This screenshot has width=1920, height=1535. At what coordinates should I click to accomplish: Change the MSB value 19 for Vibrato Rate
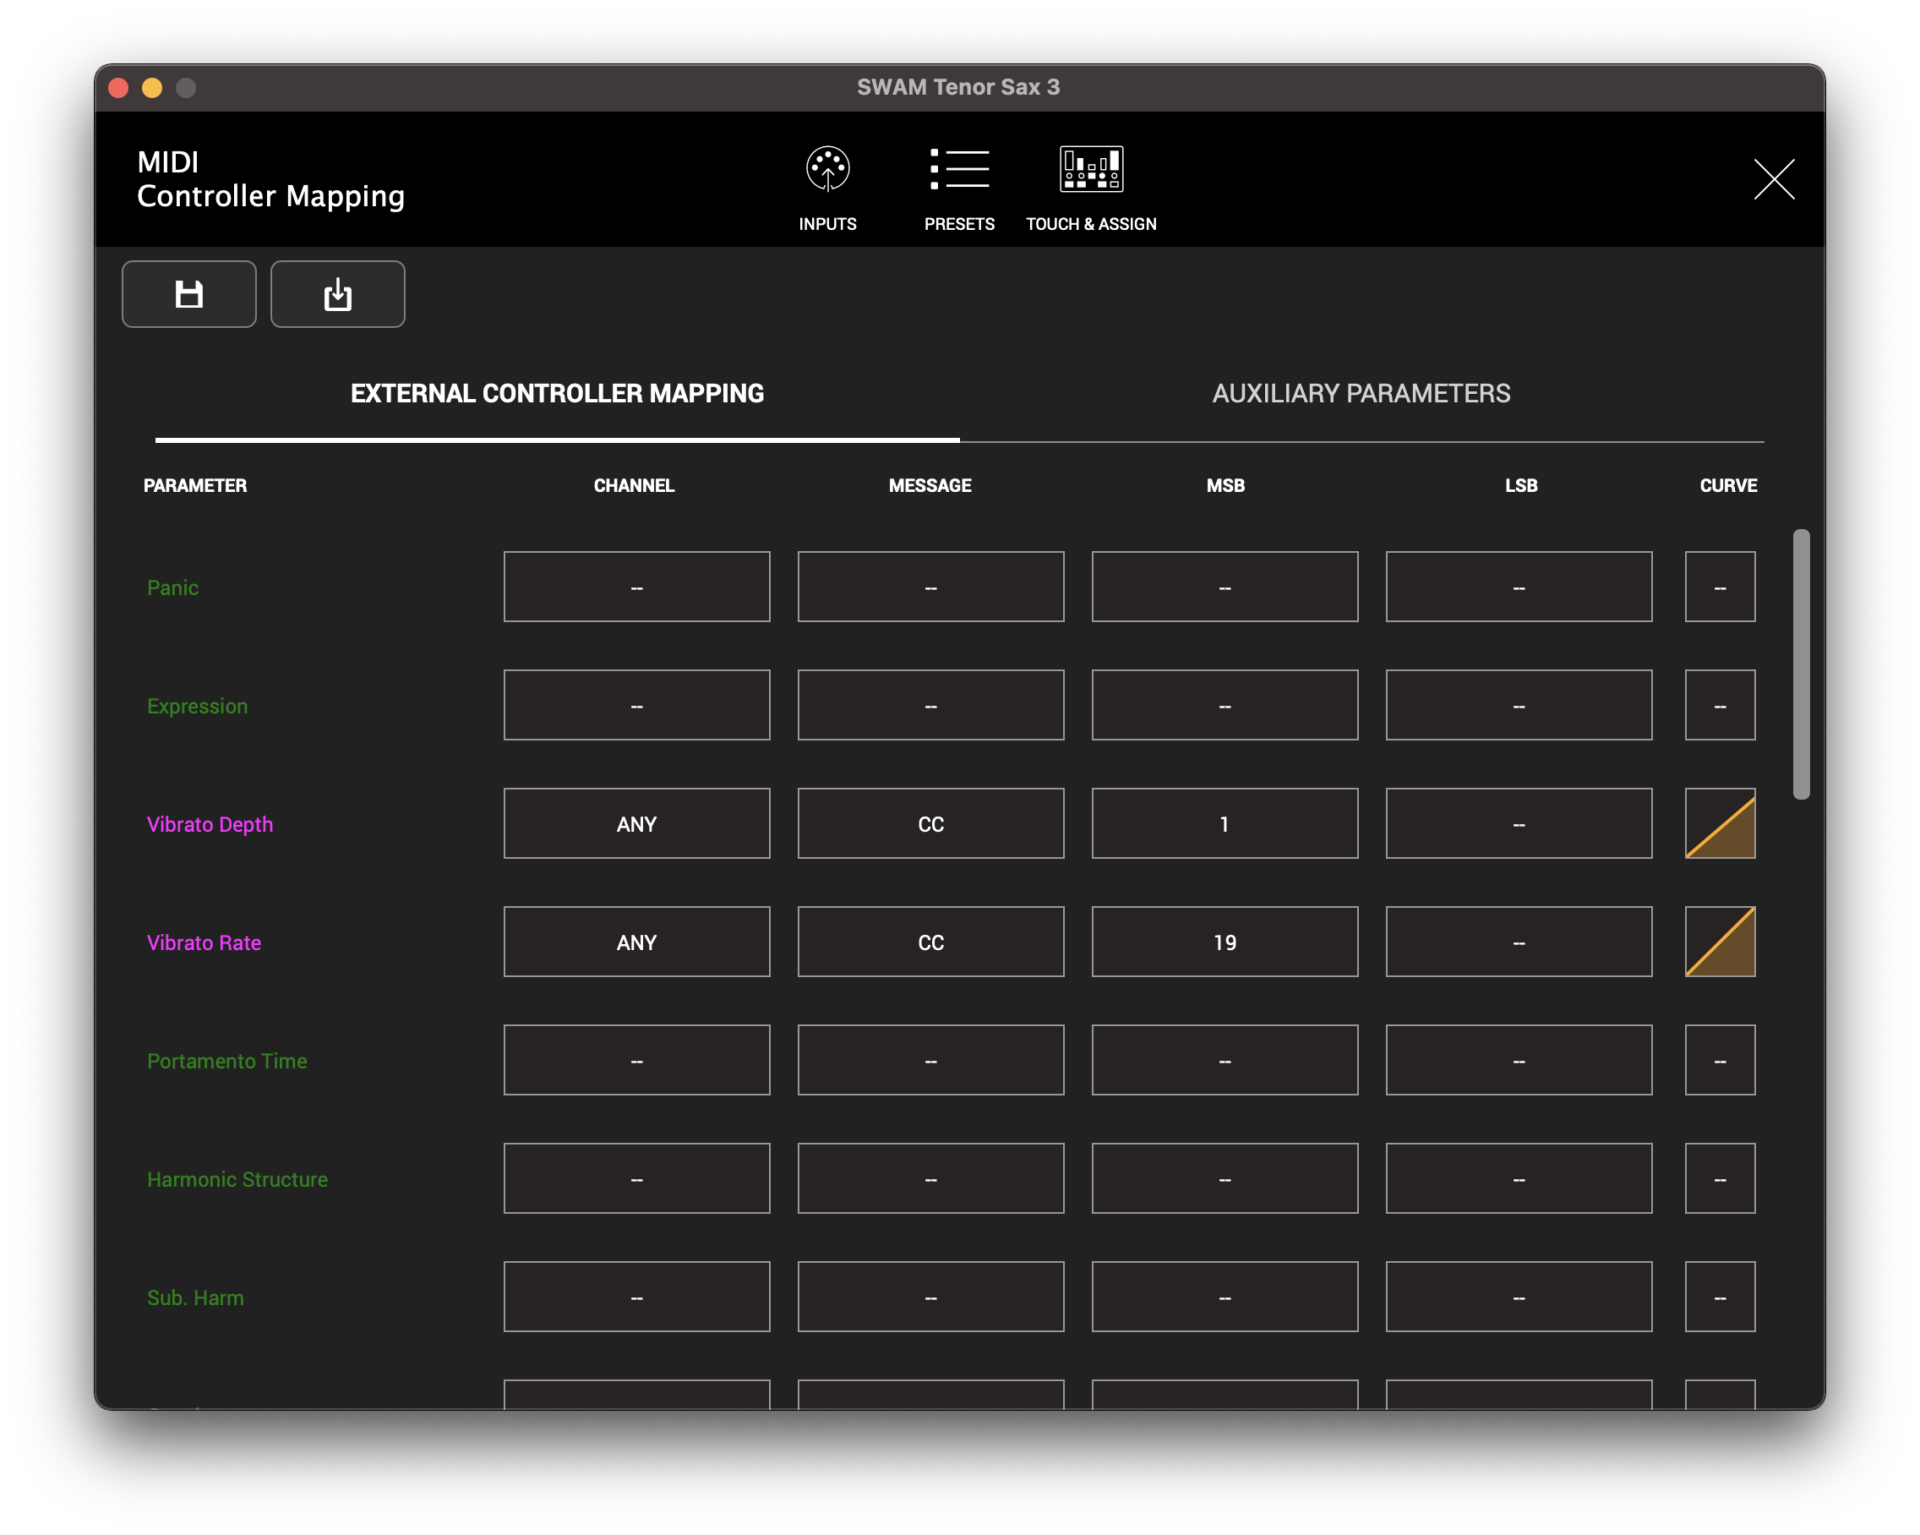1224,941
